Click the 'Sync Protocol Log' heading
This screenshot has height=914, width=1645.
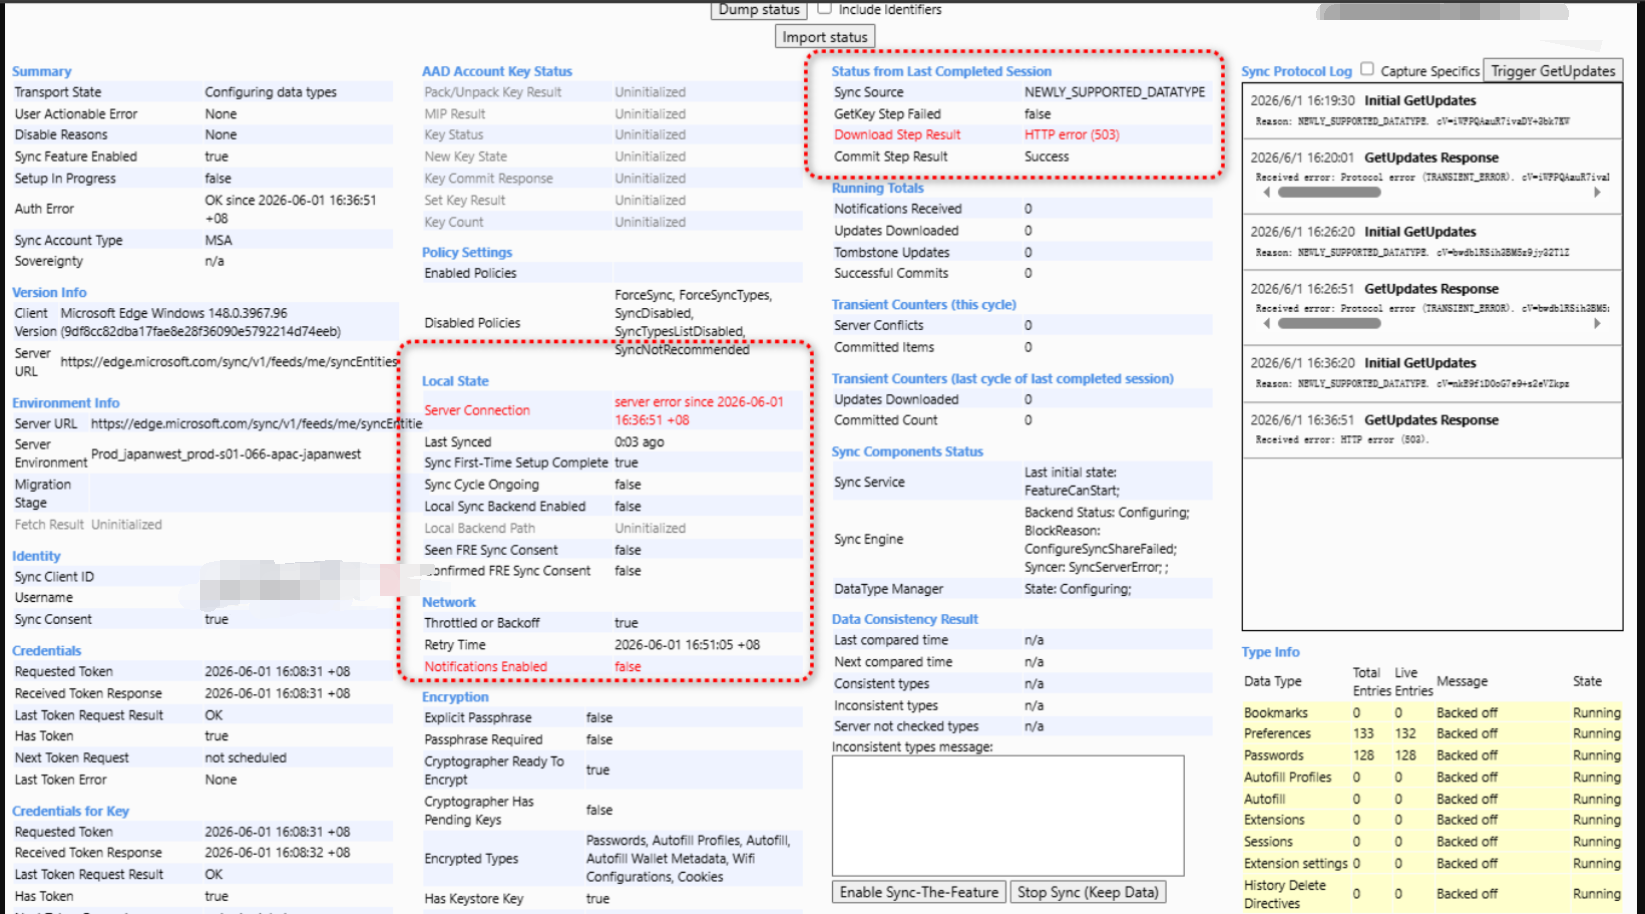(1296, 71)
